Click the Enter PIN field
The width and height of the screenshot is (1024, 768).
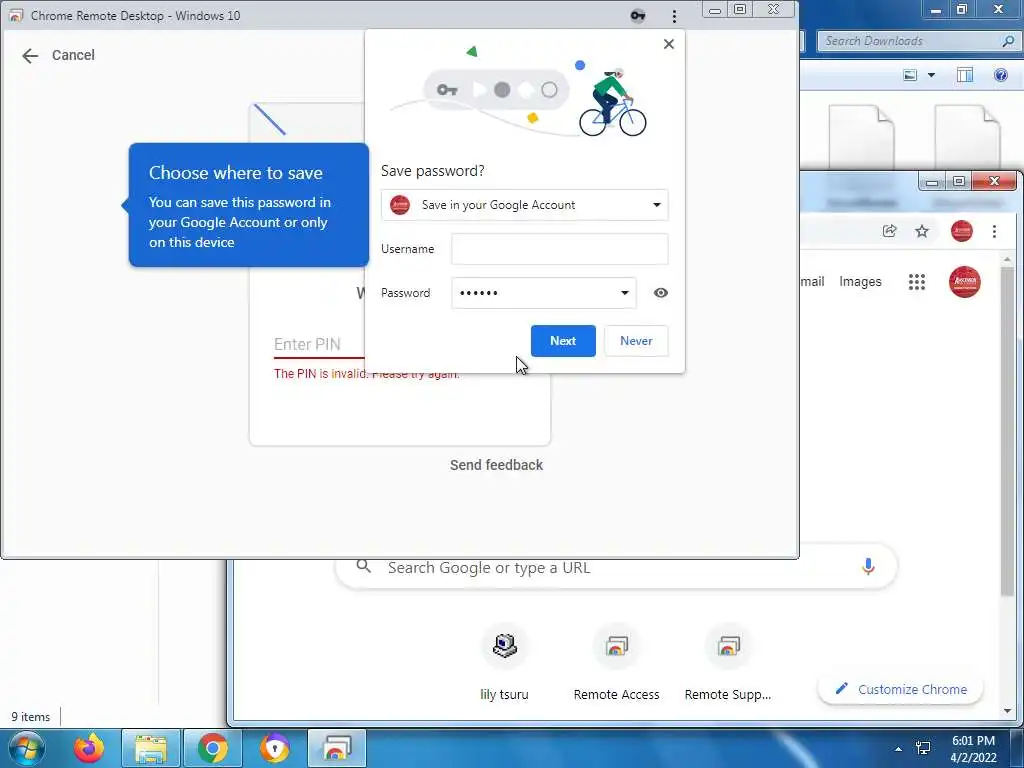point(319,344)
